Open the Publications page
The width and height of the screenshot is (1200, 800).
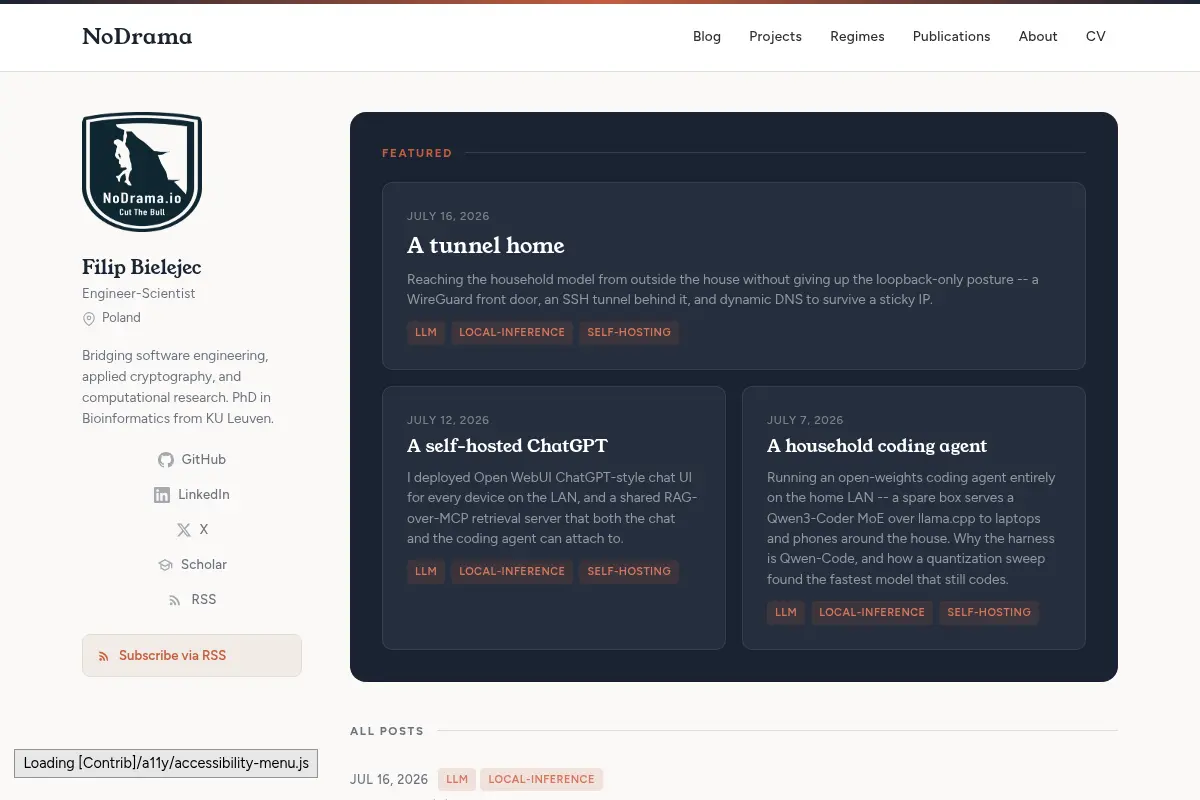[x=951, y=36]
